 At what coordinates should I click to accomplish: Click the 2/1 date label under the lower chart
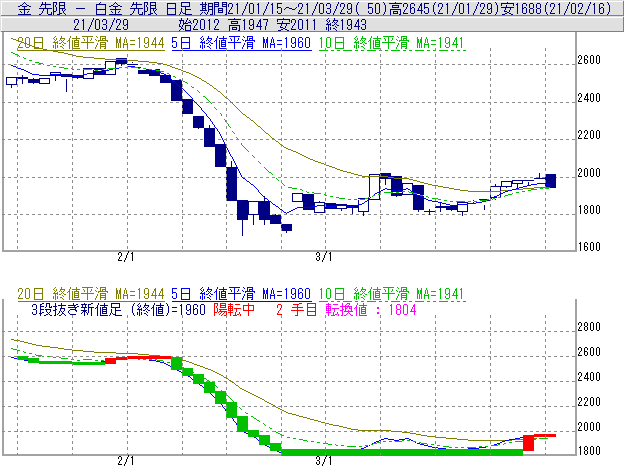pos(126,461)
